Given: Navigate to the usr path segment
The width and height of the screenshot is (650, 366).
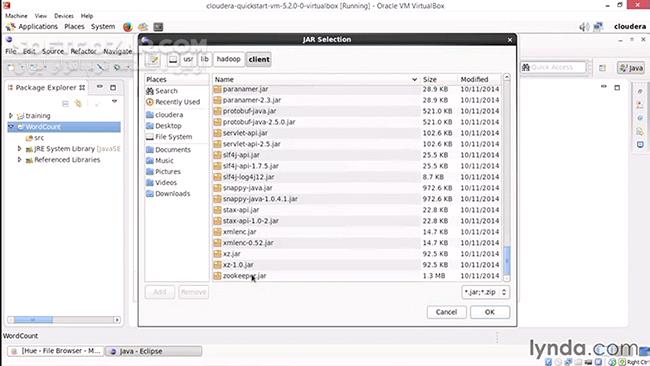Looking at the screenshot, I should 188,59.
